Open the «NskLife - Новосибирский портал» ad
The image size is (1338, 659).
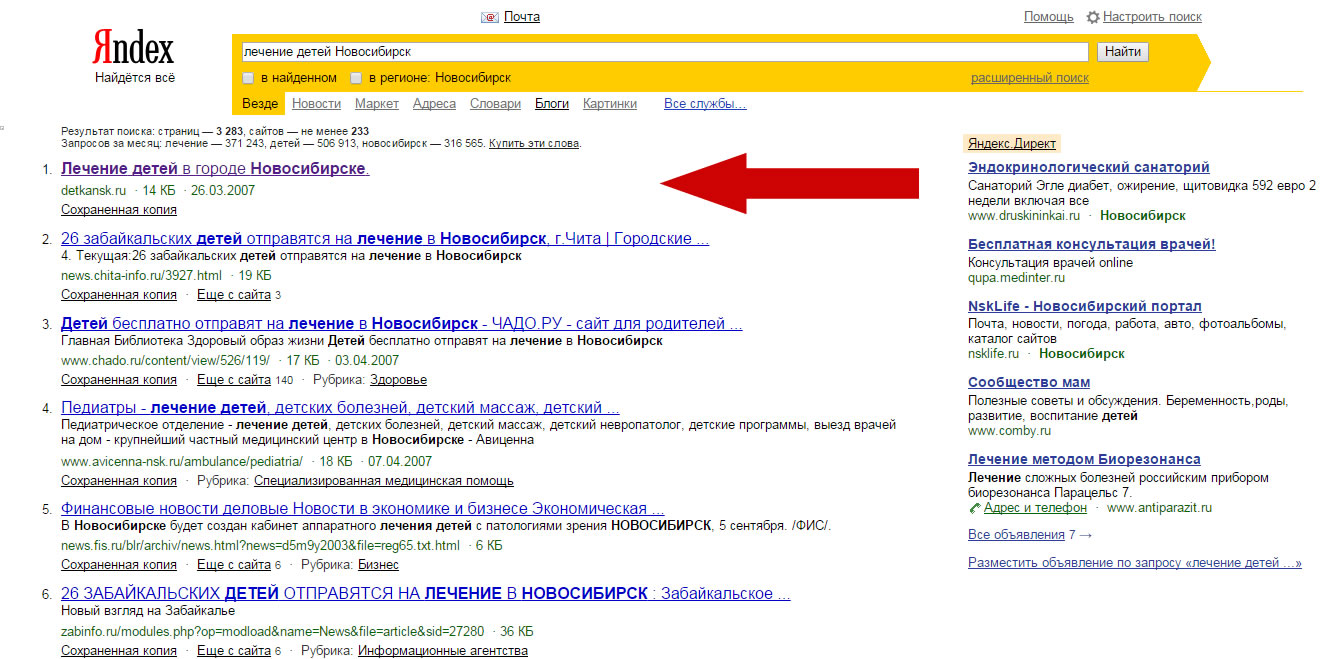[x=1085, y=306]
